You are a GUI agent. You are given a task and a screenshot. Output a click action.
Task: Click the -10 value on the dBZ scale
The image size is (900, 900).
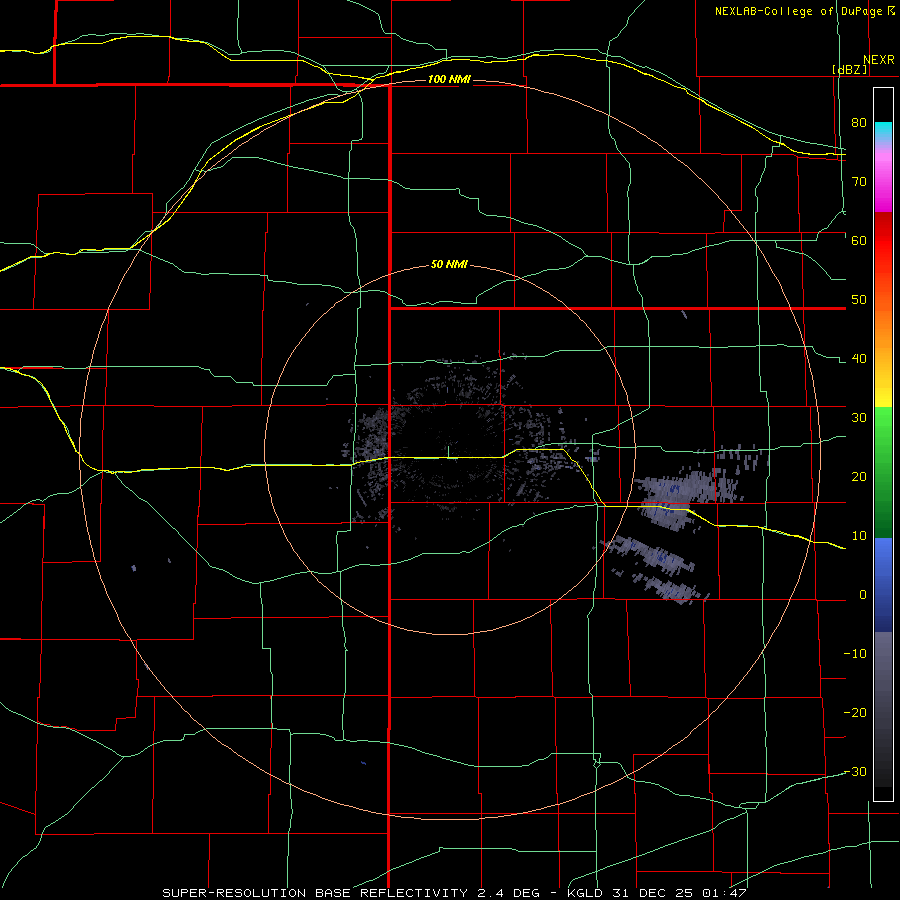(855, 654)
